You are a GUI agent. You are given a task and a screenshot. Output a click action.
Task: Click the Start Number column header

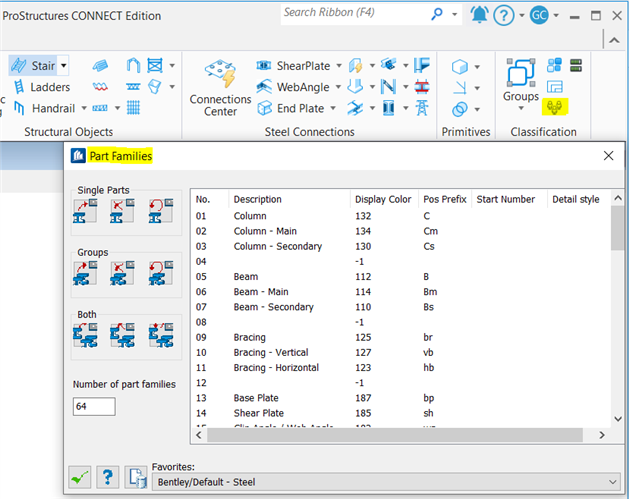click(505, 199)
